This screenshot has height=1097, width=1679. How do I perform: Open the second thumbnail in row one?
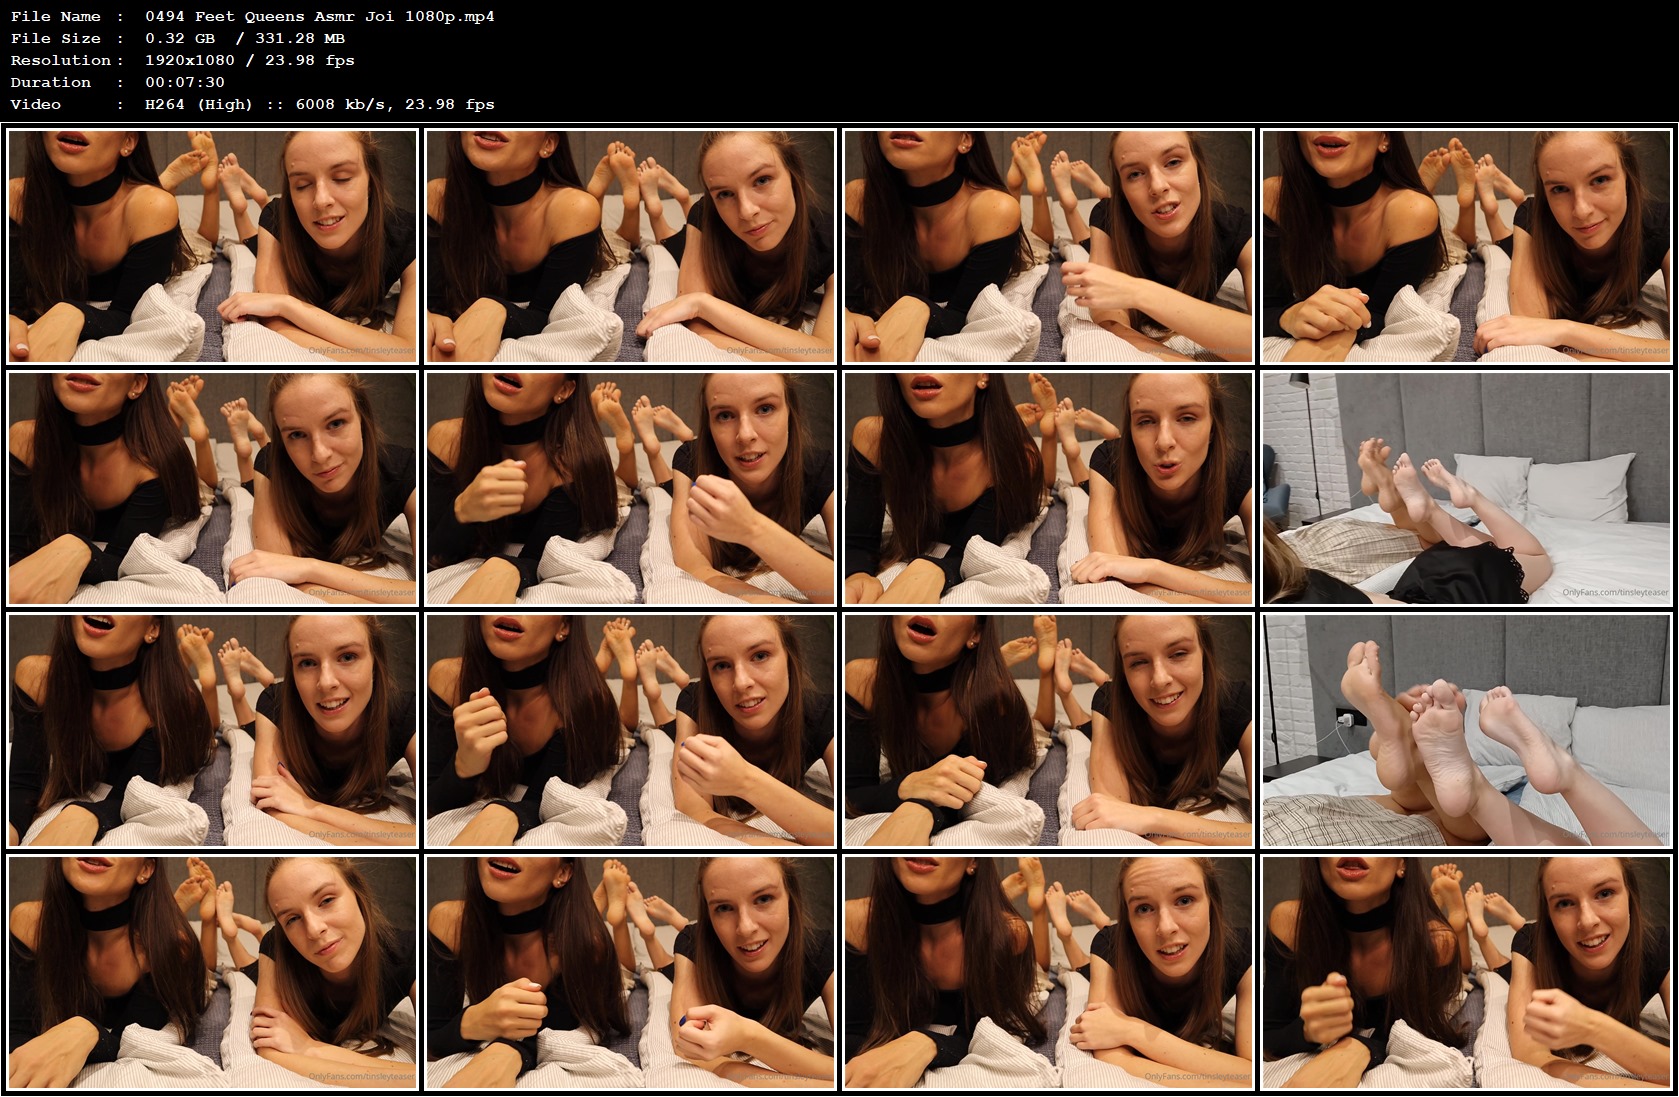coord(632,247)
